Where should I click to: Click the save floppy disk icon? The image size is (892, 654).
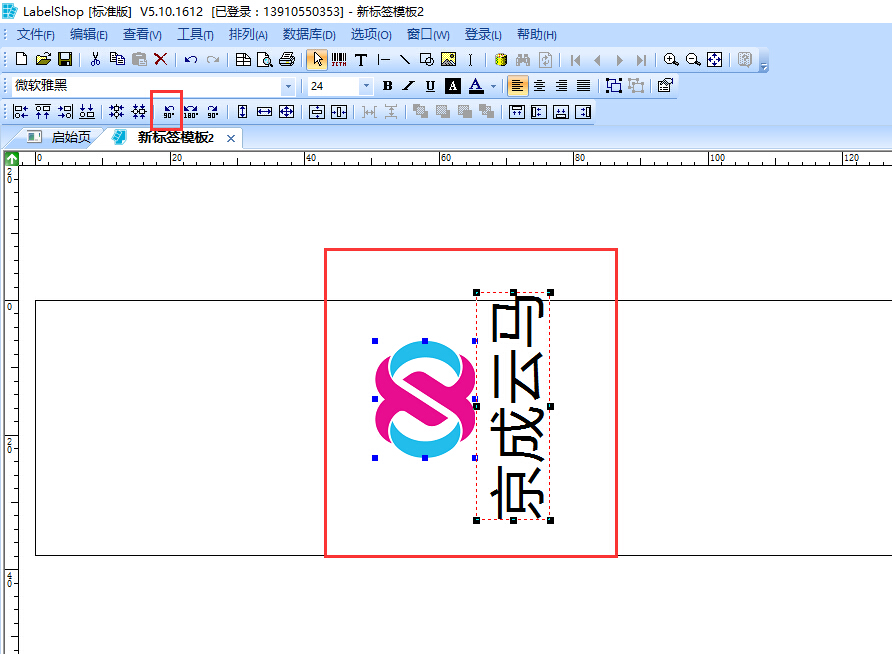65,60
